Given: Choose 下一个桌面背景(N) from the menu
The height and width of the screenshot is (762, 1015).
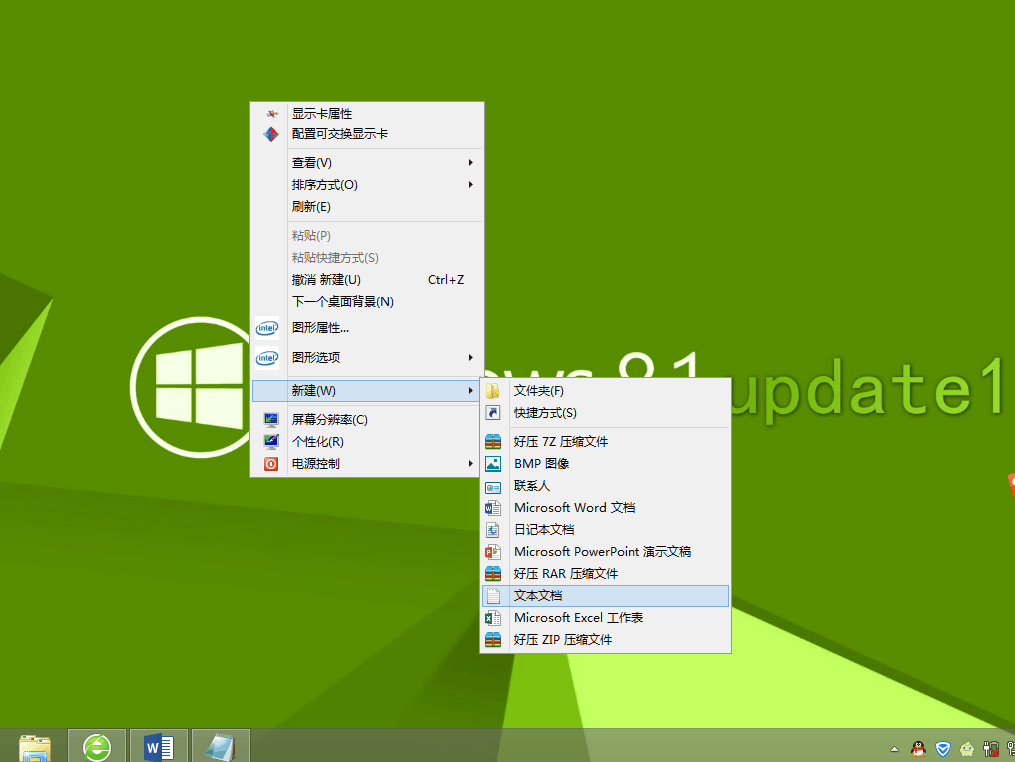Looking at the screenshot, I should click(366, 302).
